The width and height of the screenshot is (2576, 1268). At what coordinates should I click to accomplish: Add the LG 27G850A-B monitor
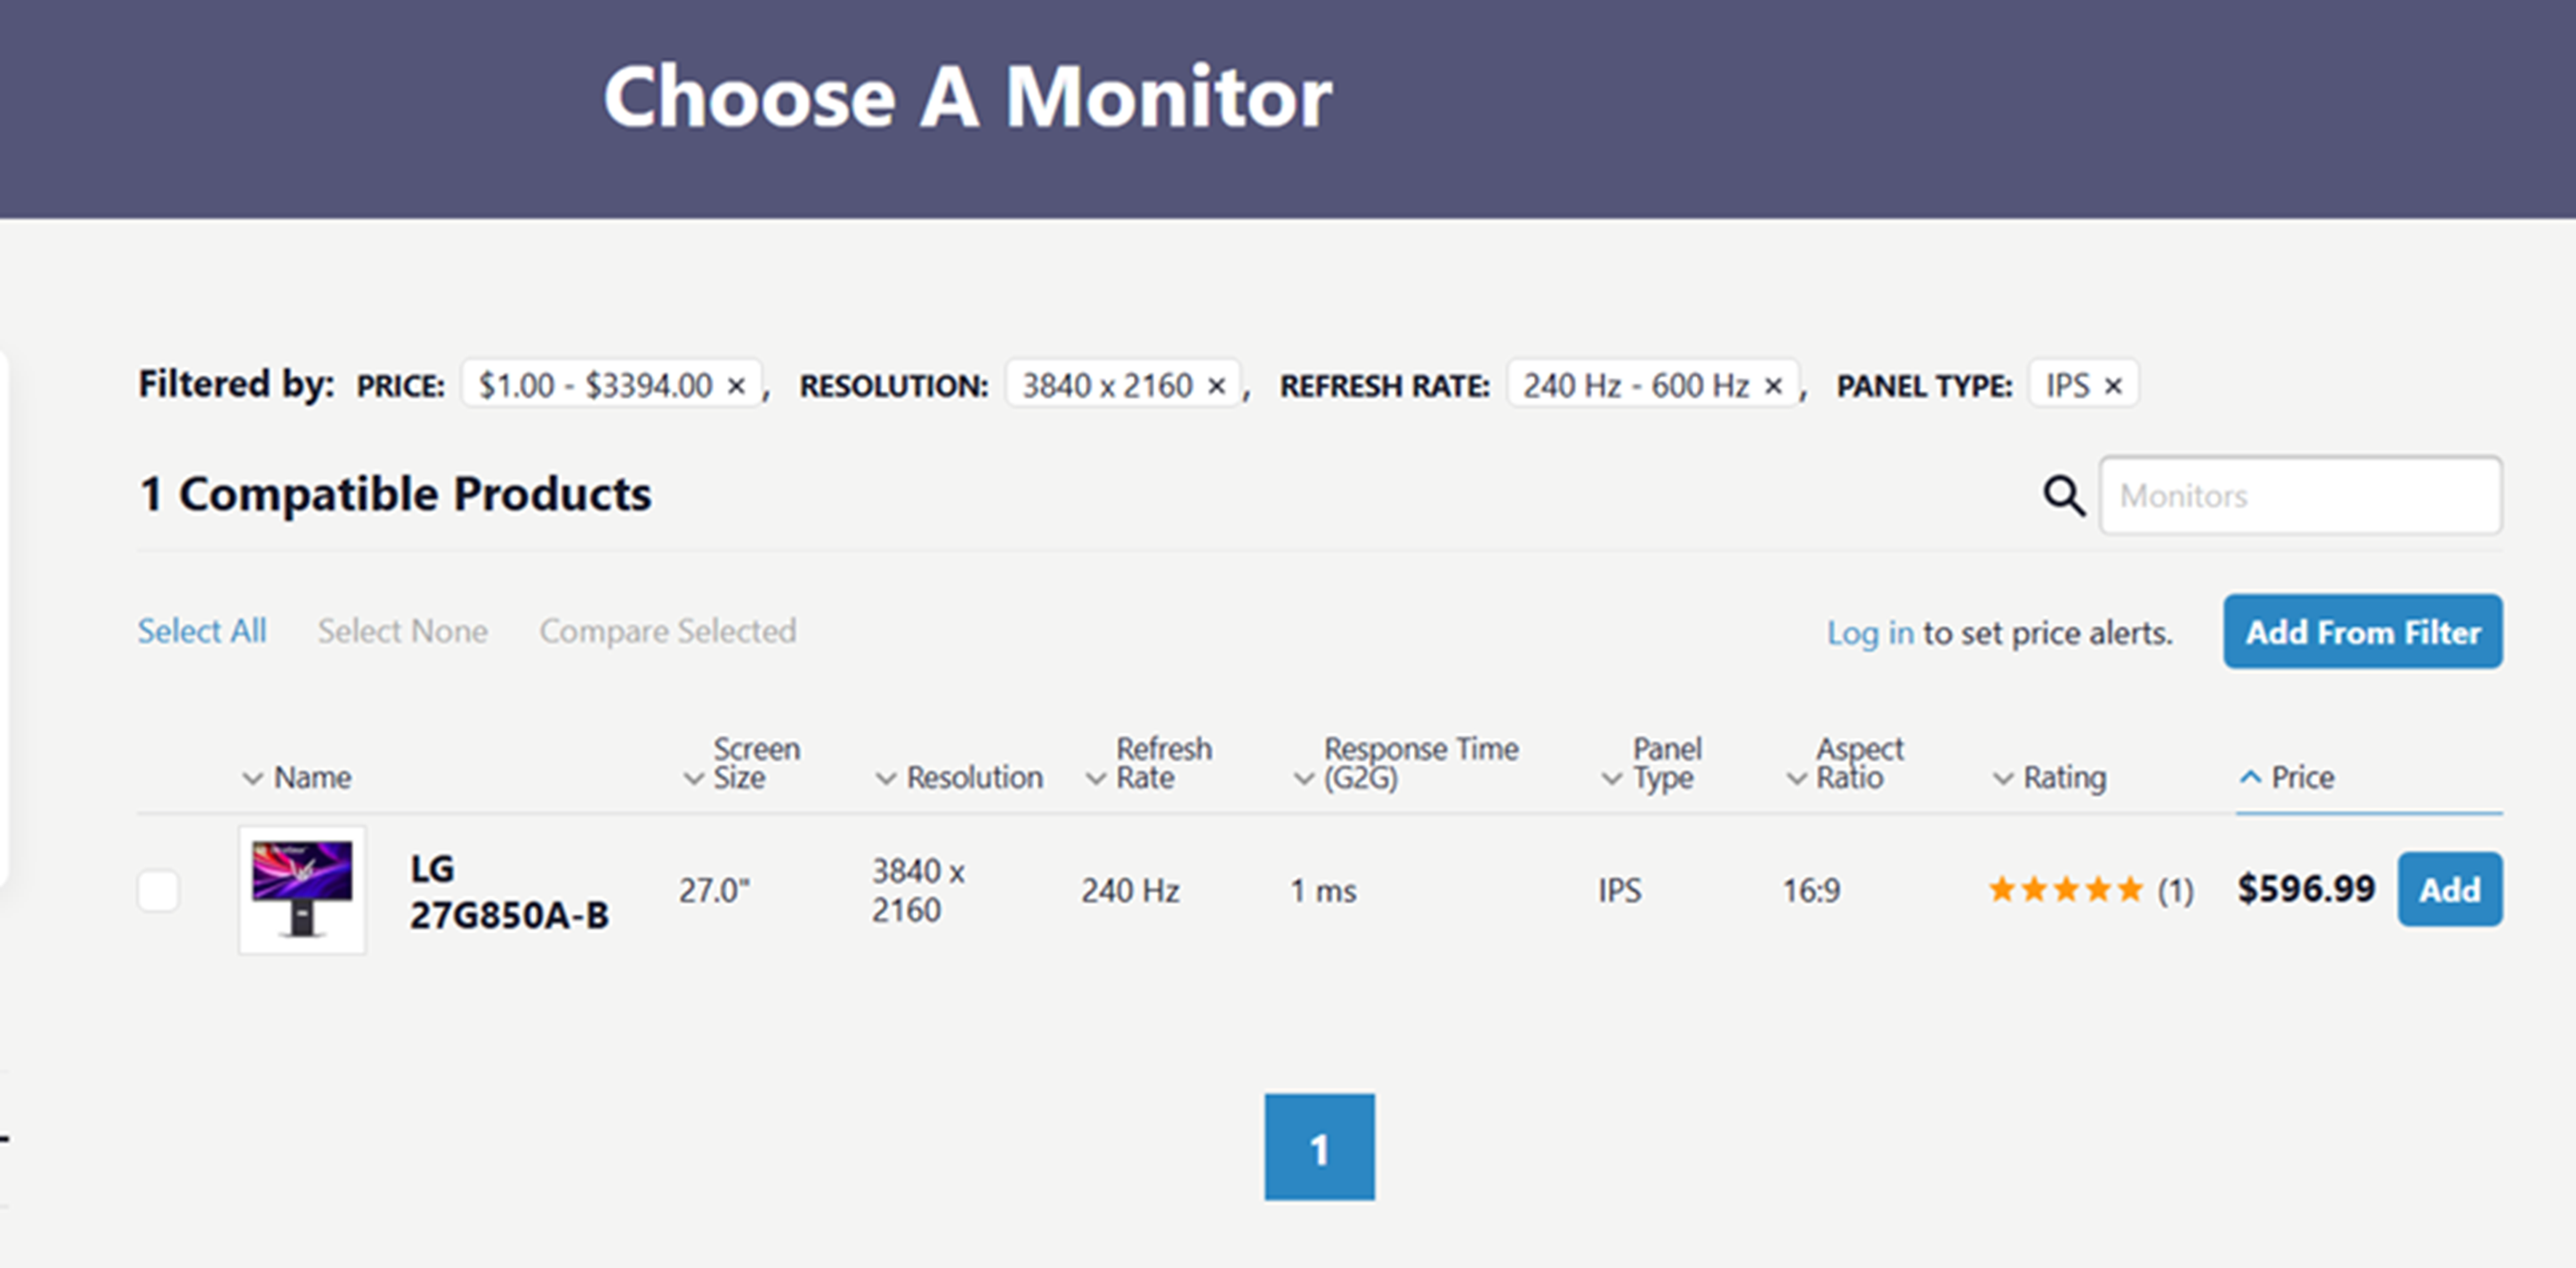click(2449, 889)
